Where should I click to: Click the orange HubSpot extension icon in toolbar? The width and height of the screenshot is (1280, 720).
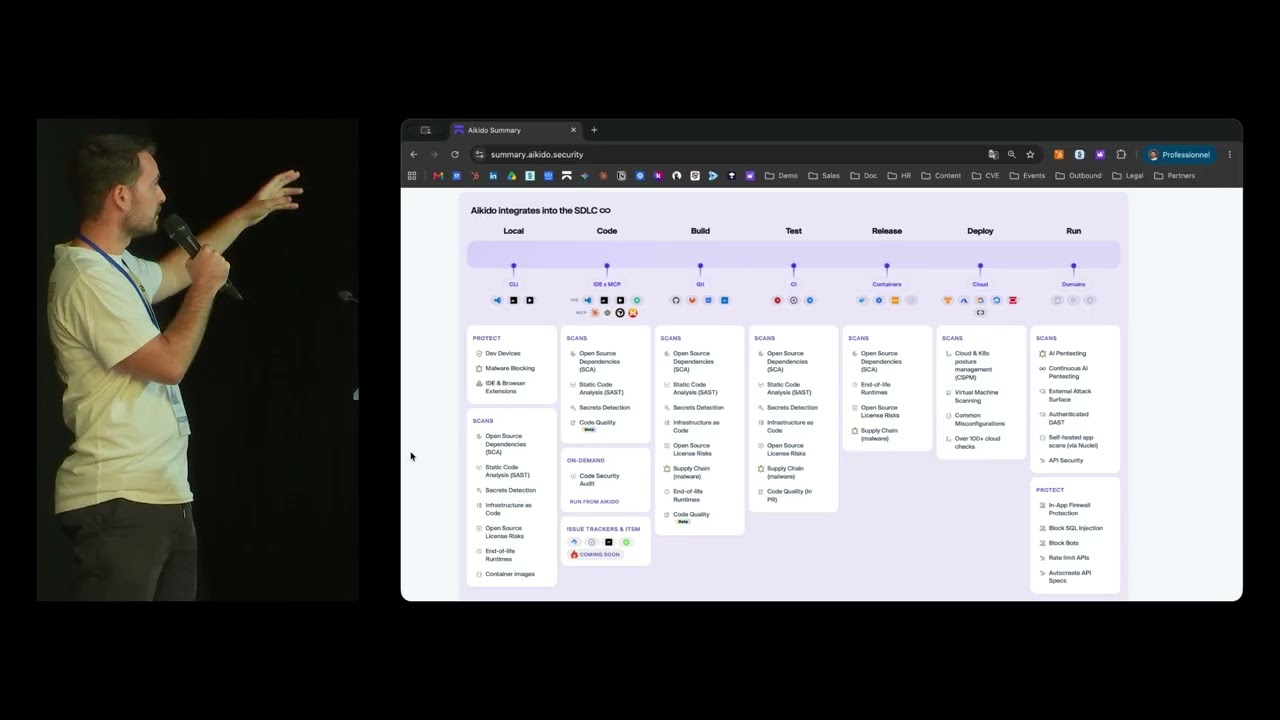[x=1059, y=155]
